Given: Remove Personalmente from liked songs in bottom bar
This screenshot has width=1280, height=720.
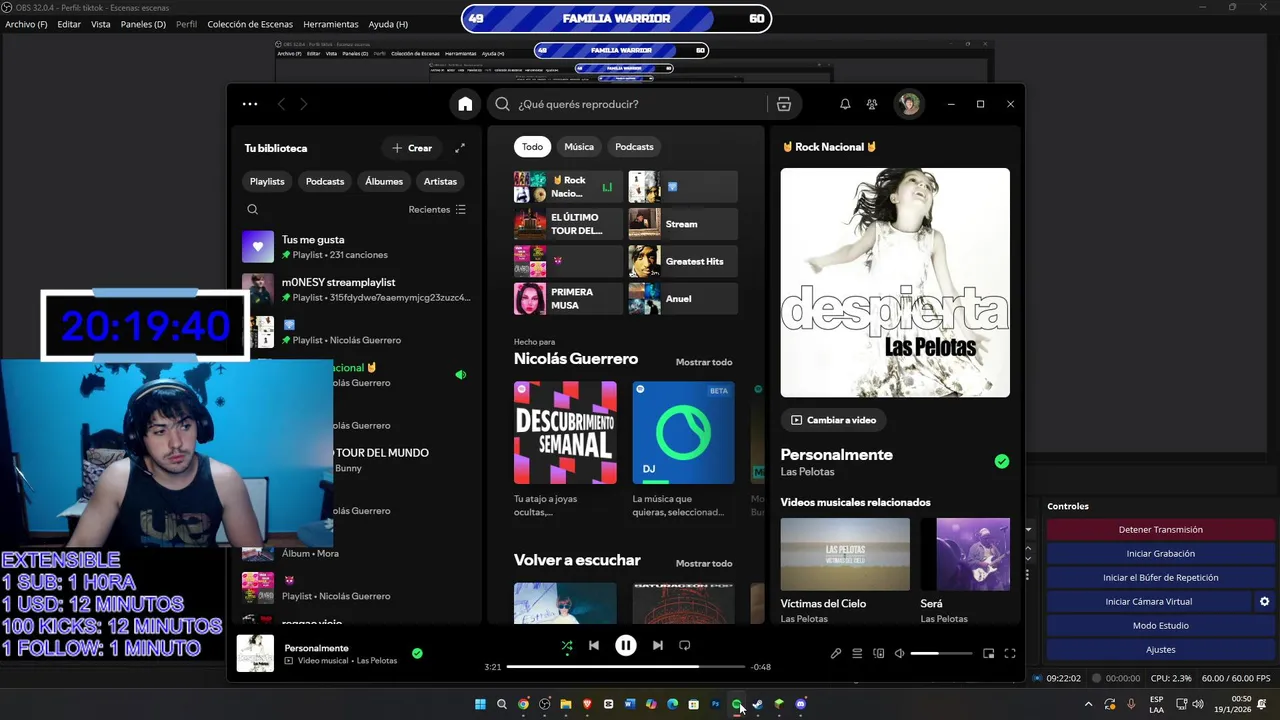Looking at the screenshot, I should point(417,654).
